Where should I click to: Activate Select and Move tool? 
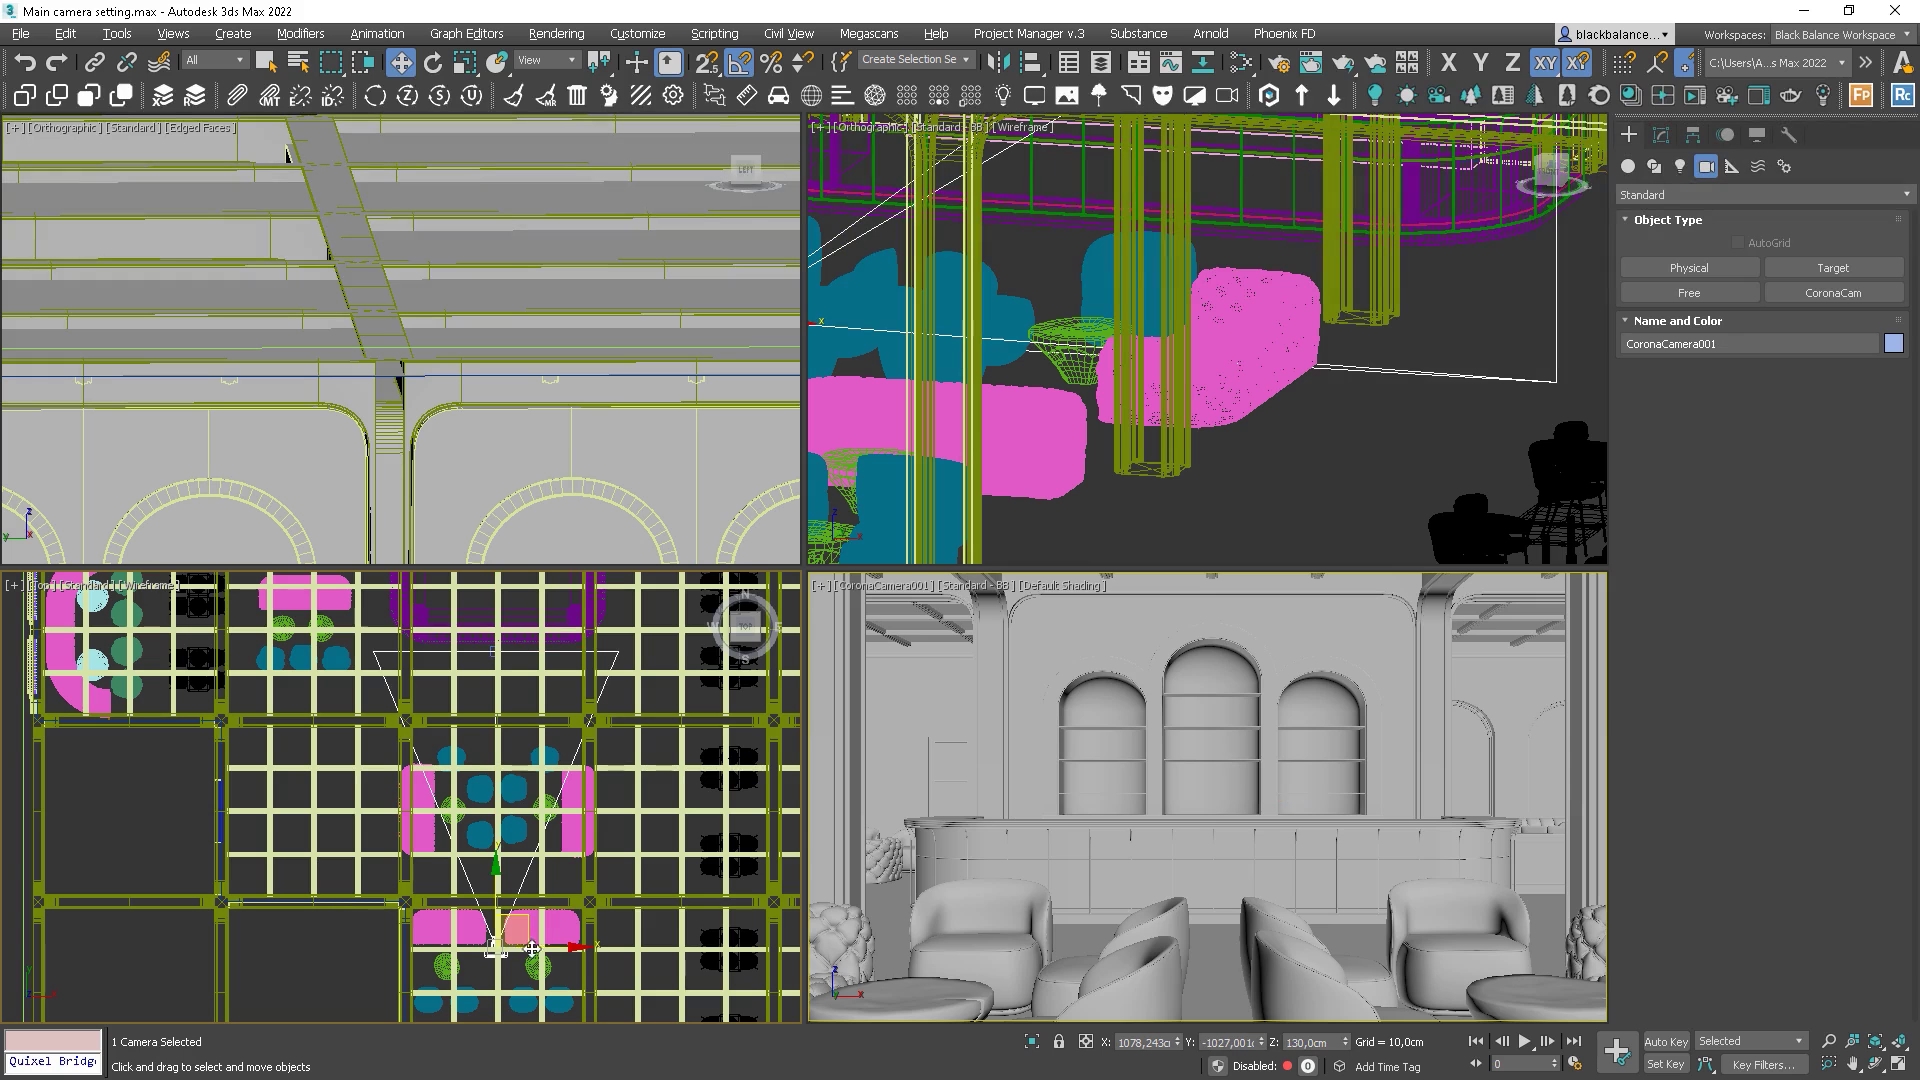click(400, 63)
